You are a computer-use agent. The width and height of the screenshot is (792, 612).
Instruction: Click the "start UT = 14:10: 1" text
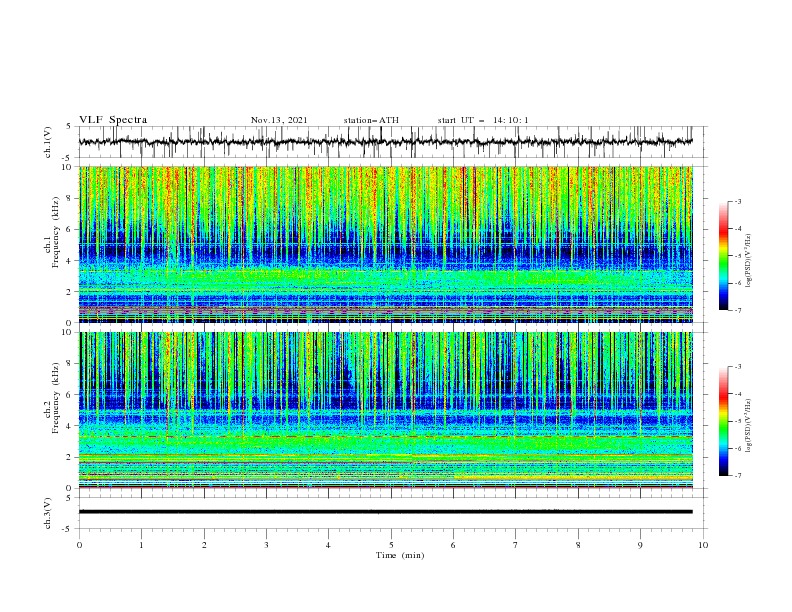click(x=483, y=120)
